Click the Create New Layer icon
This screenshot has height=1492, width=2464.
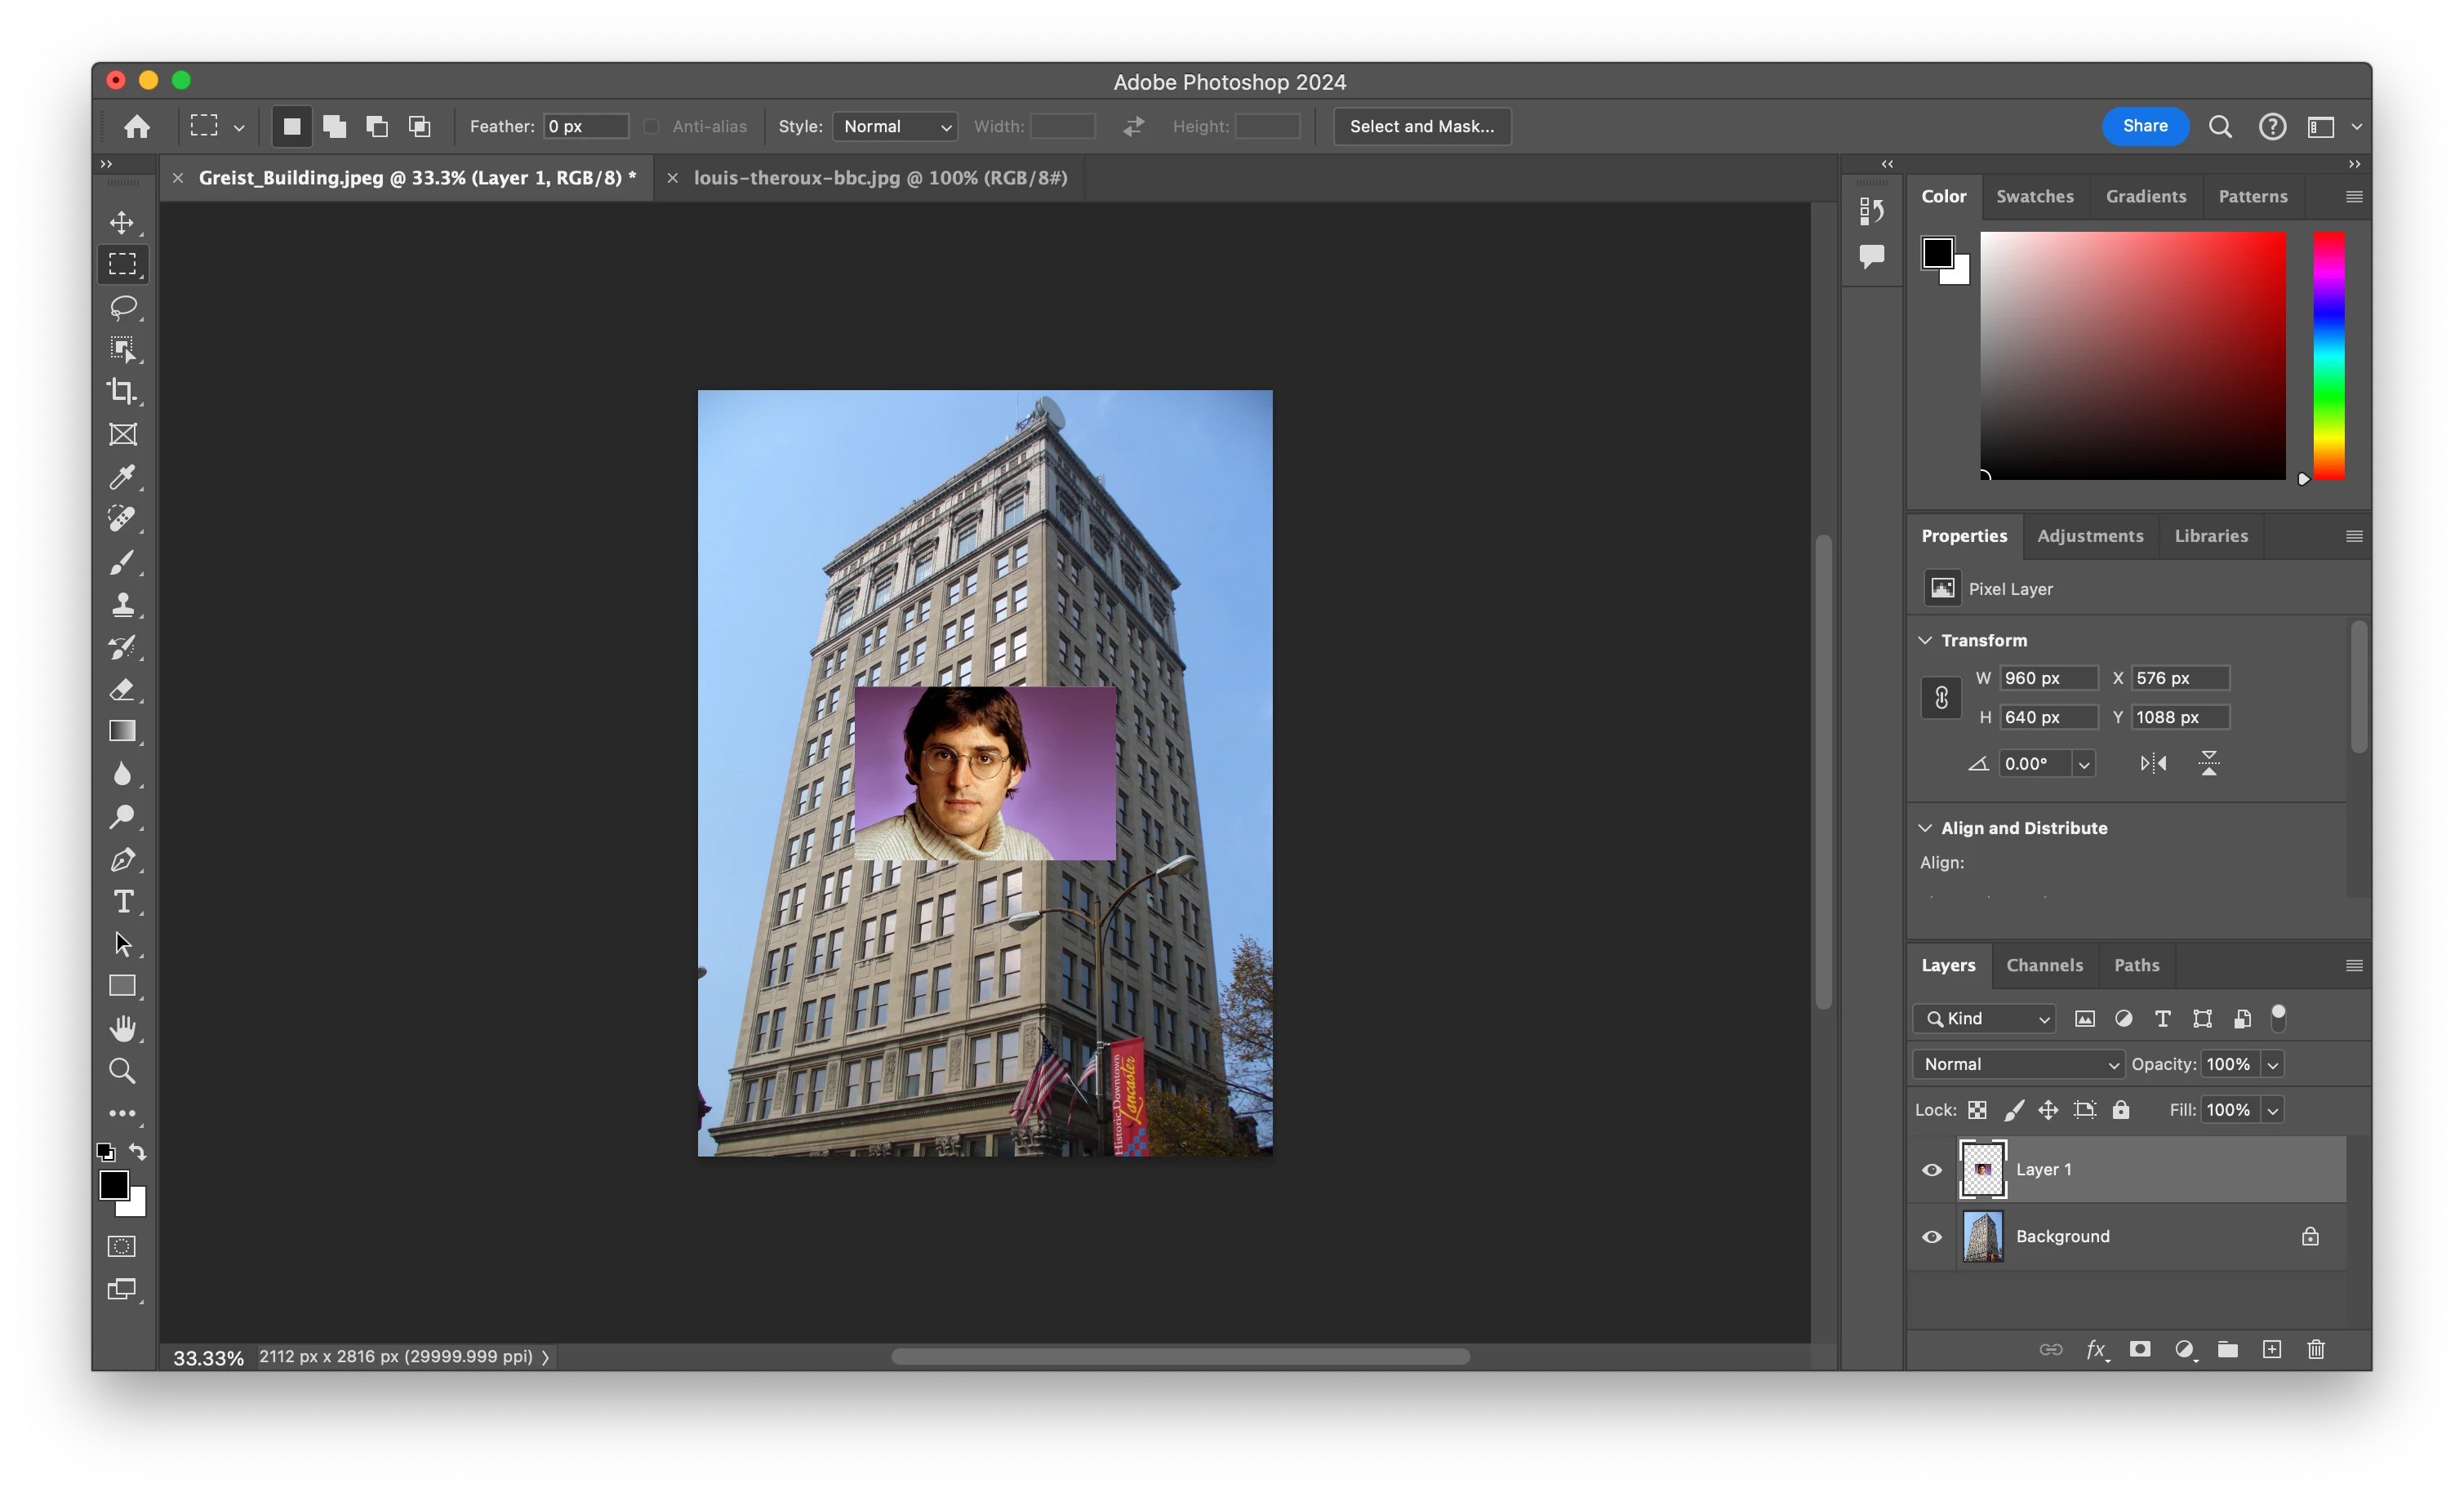click(x=2271, y=1349)
